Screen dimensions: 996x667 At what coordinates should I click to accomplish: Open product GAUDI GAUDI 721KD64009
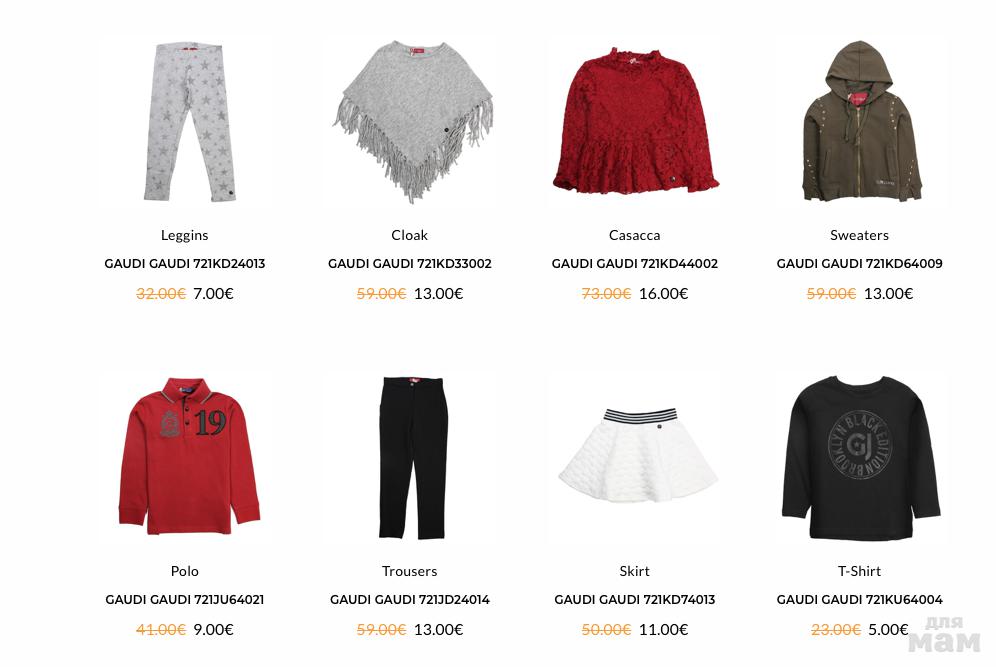(859, 264)
